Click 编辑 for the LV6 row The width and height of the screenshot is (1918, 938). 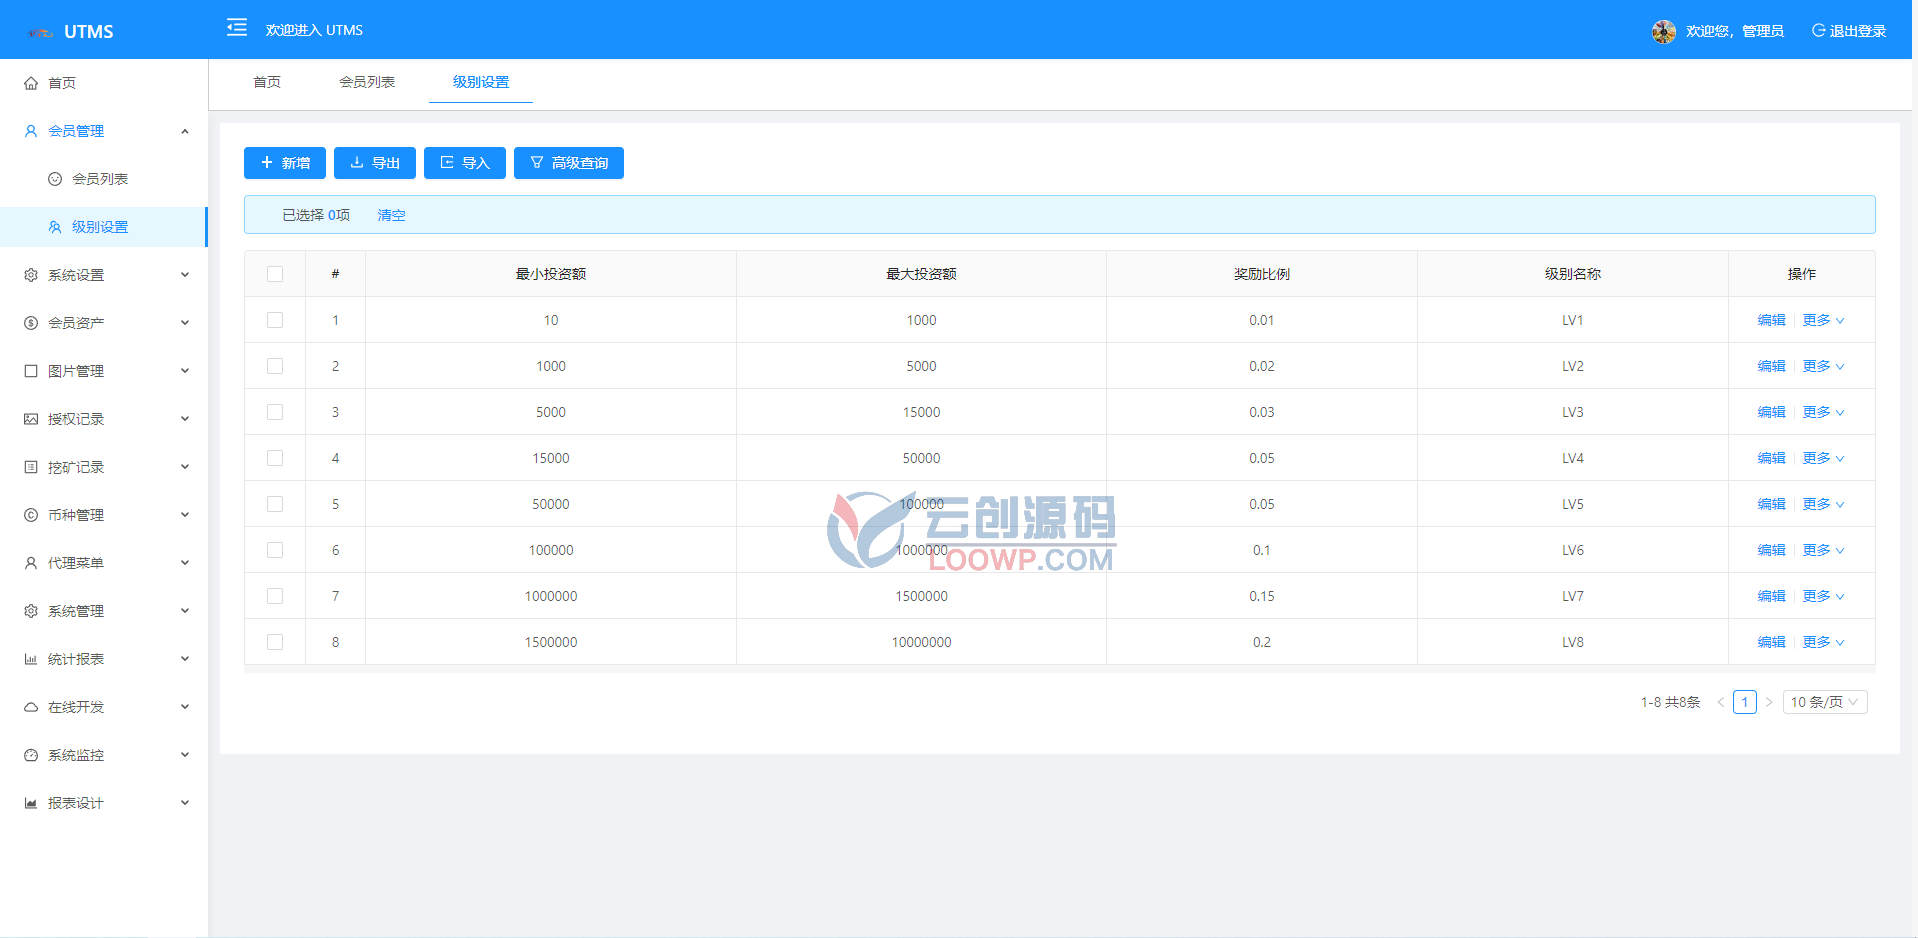[1771, 550]
